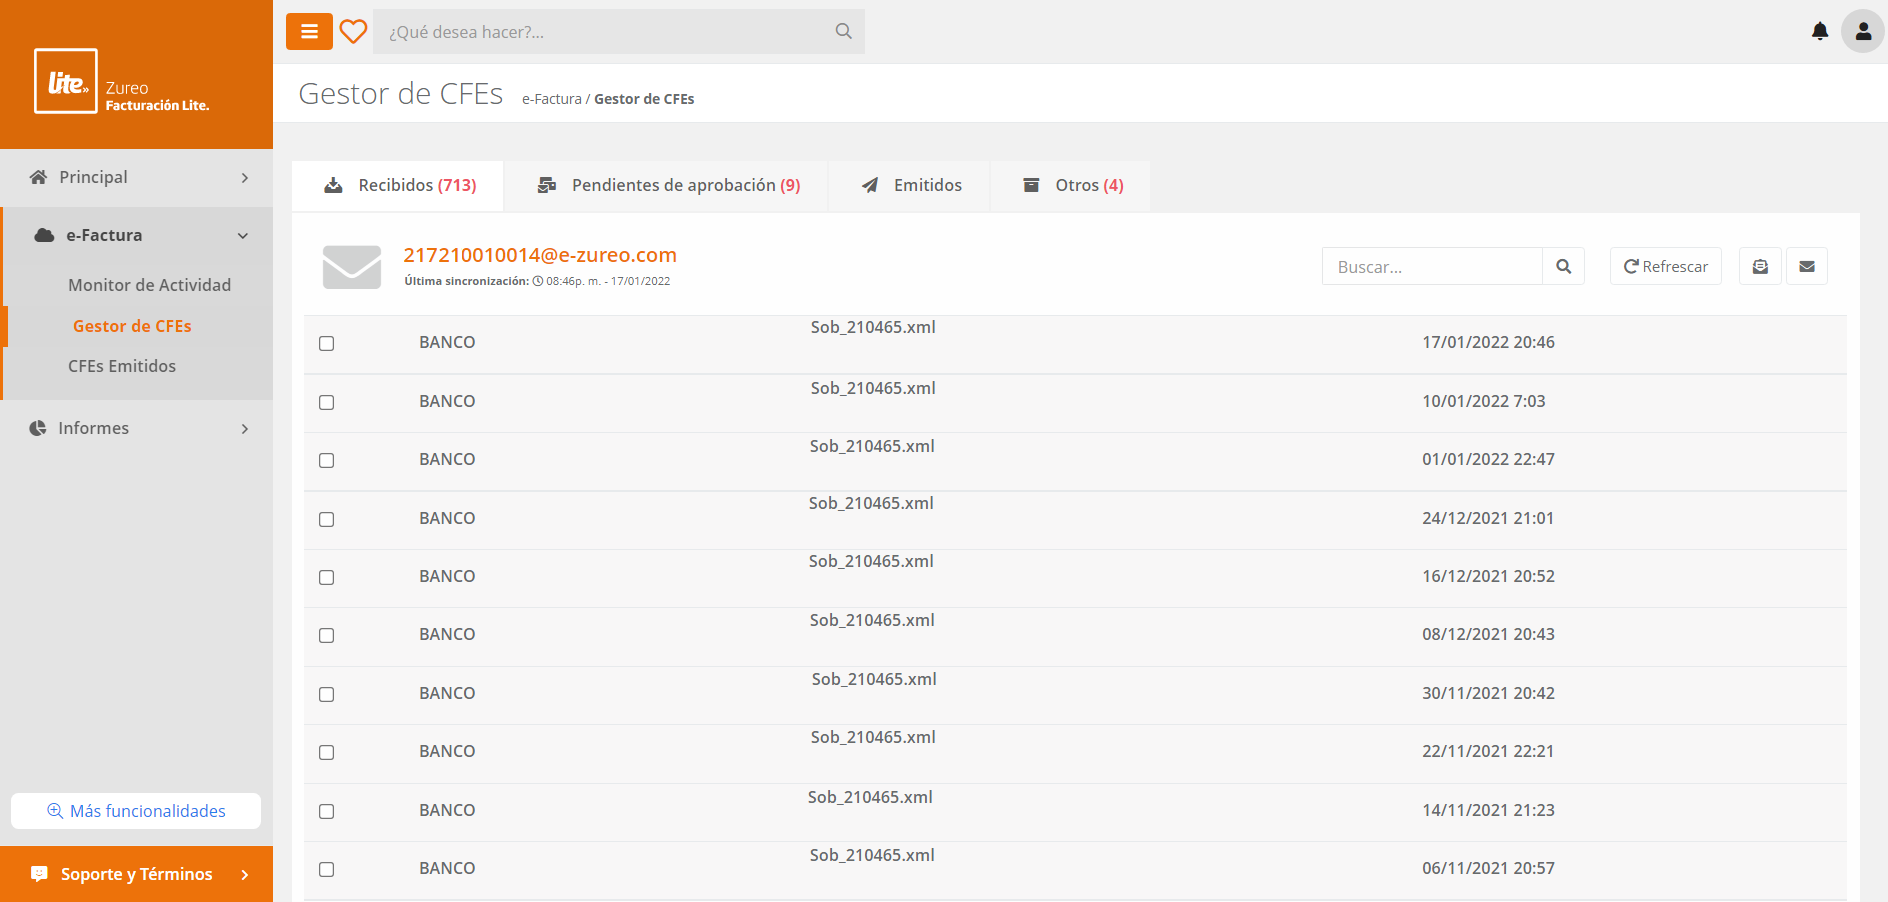1888x902 pixels.
Task: Switch to Pendientes de aprobación tab
Action: coord(667,186)
